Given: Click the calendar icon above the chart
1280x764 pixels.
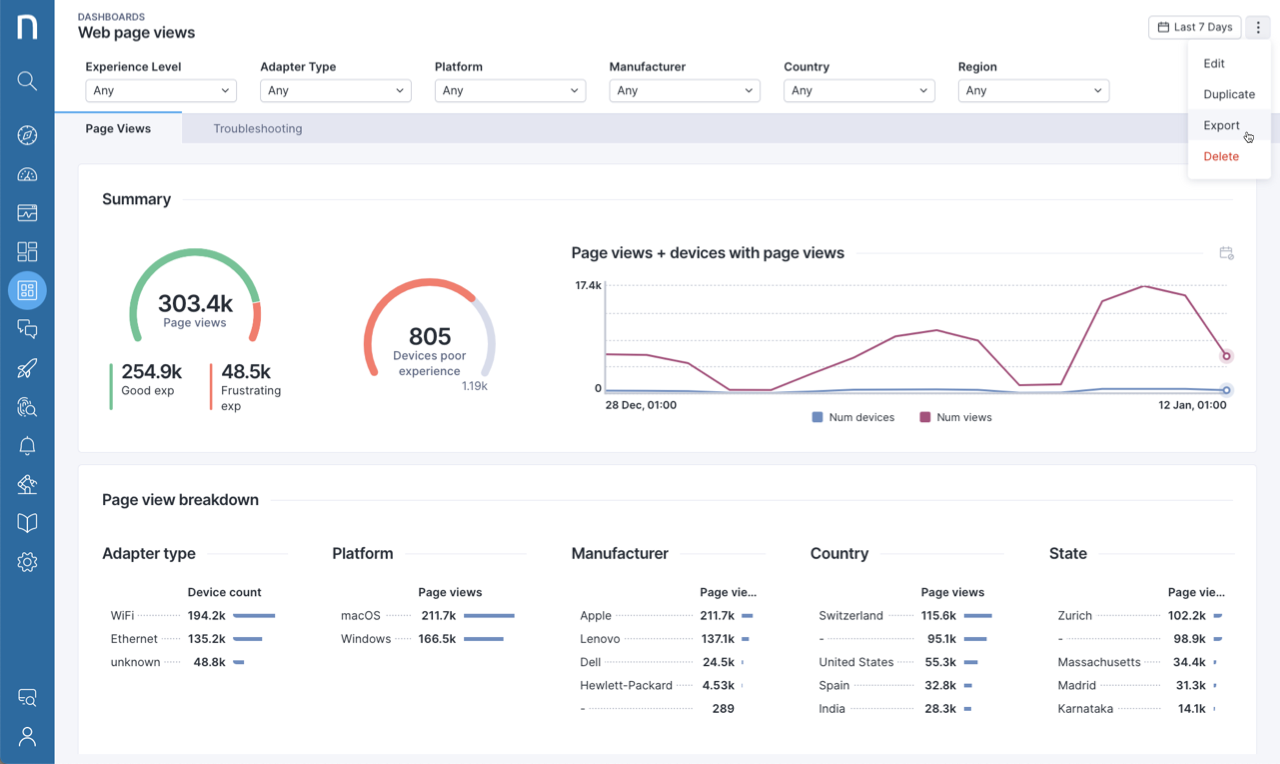Looking at the screenshot, I should click(1226, 253).
